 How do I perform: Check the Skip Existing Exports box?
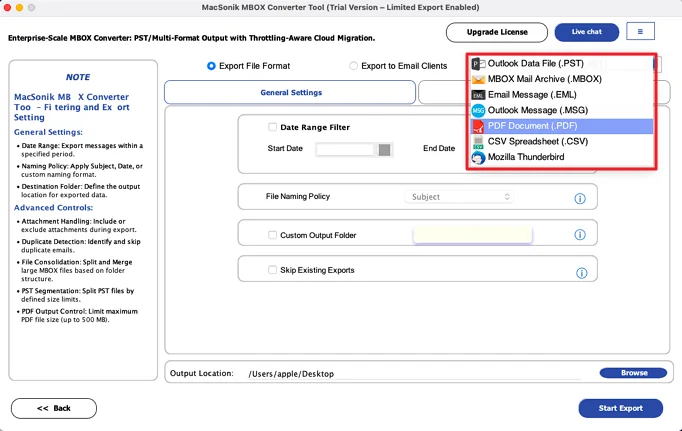pos(272,270)
